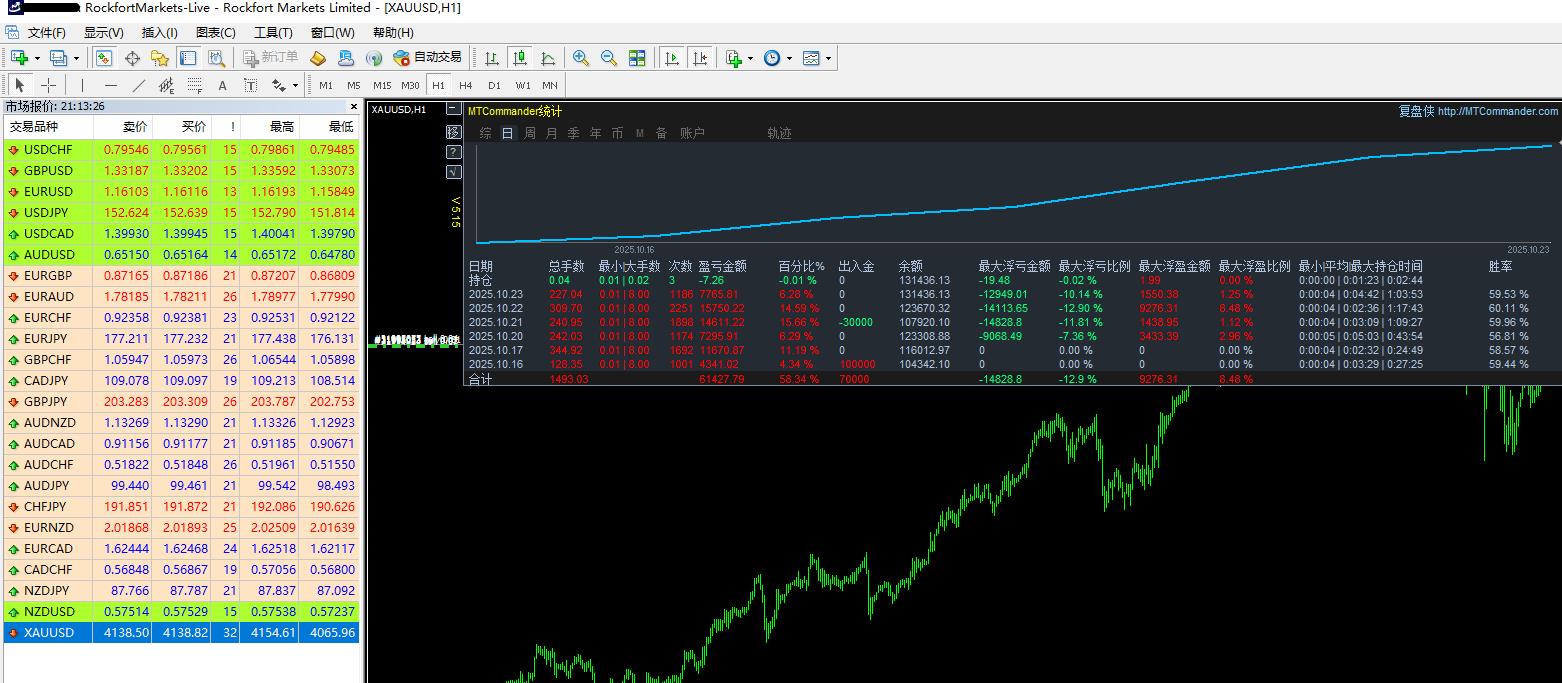This screenshot has height=683, width=1562.
Task: Select the Fibonacci retracement tool
Action: pos(194,85)
